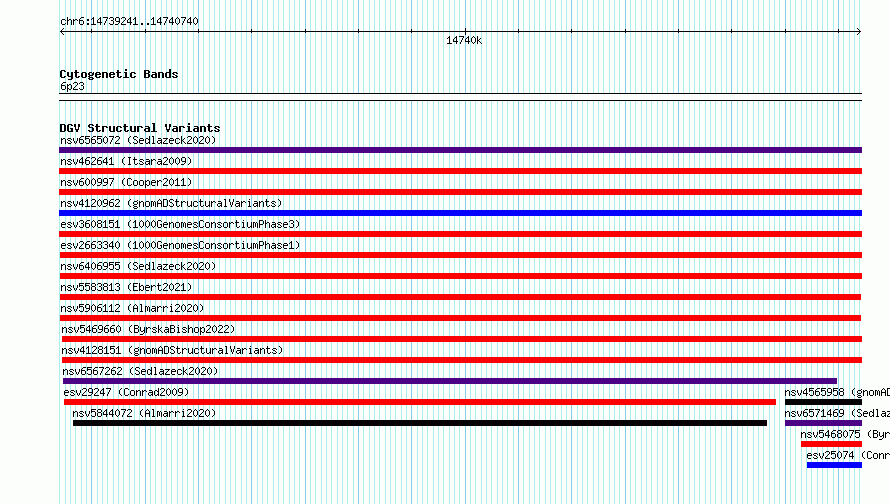This screenshot has height=504, width=890.
Task: Select the purple bar for nsv6565072
Action: pyautogui.click(x=460, y=150)
